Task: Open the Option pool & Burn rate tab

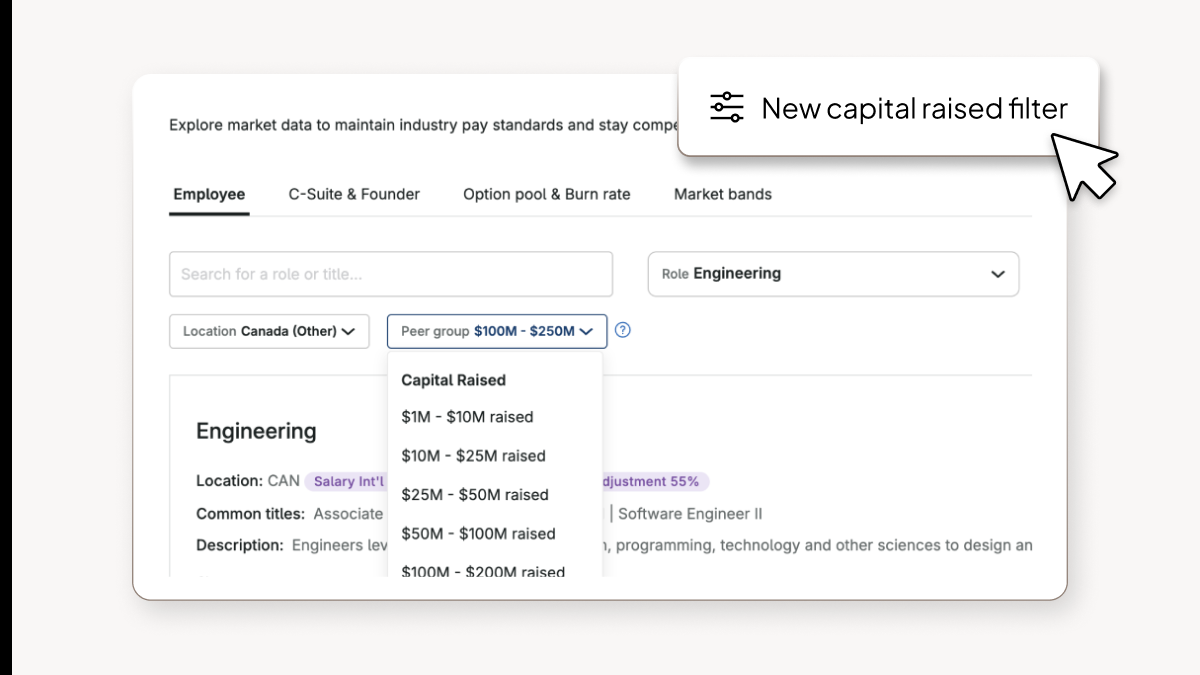Action: (546, 194)
